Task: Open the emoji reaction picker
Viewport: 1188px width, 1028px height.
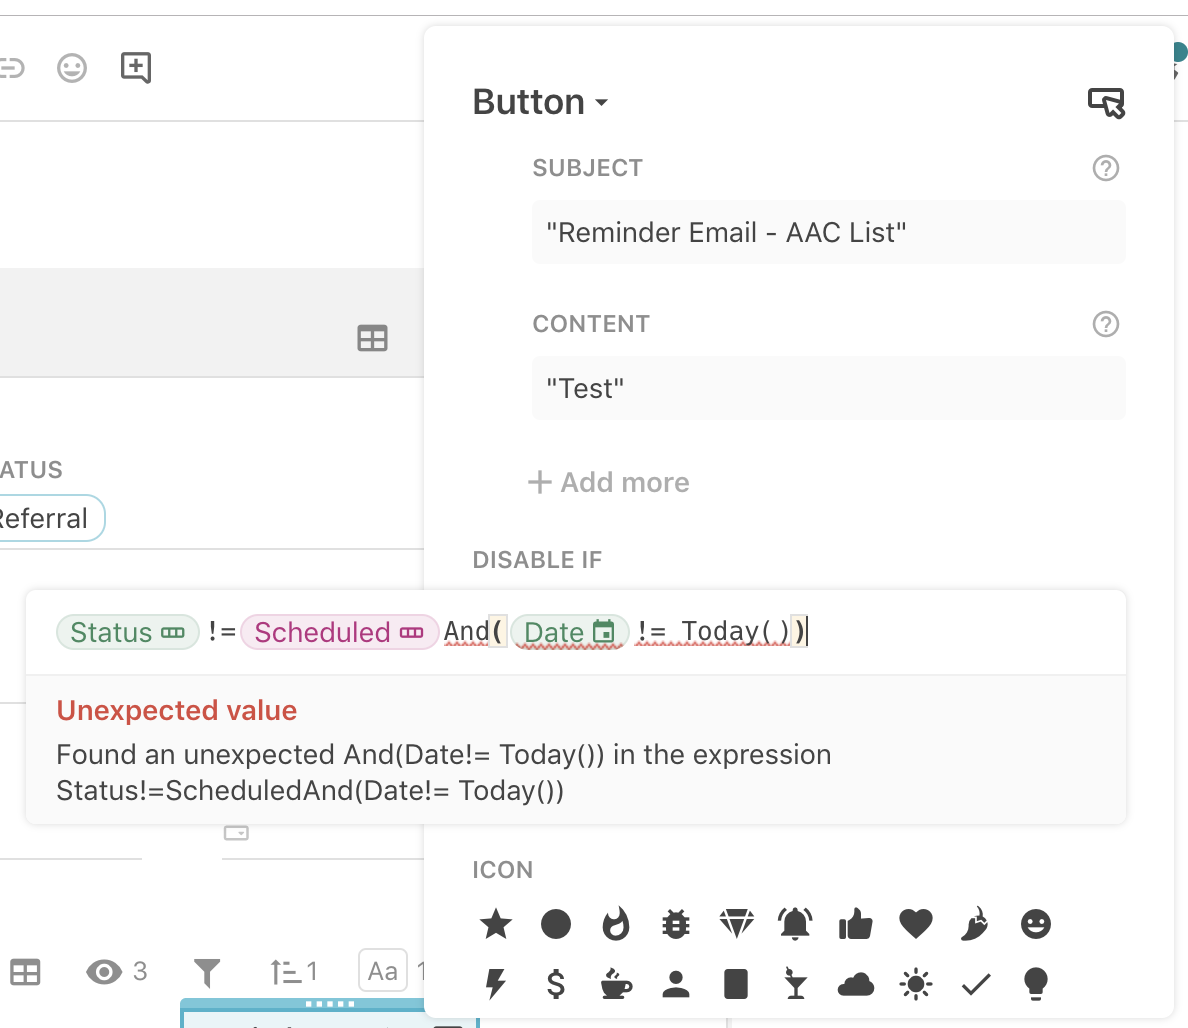Action: click(x=72, y=68)
